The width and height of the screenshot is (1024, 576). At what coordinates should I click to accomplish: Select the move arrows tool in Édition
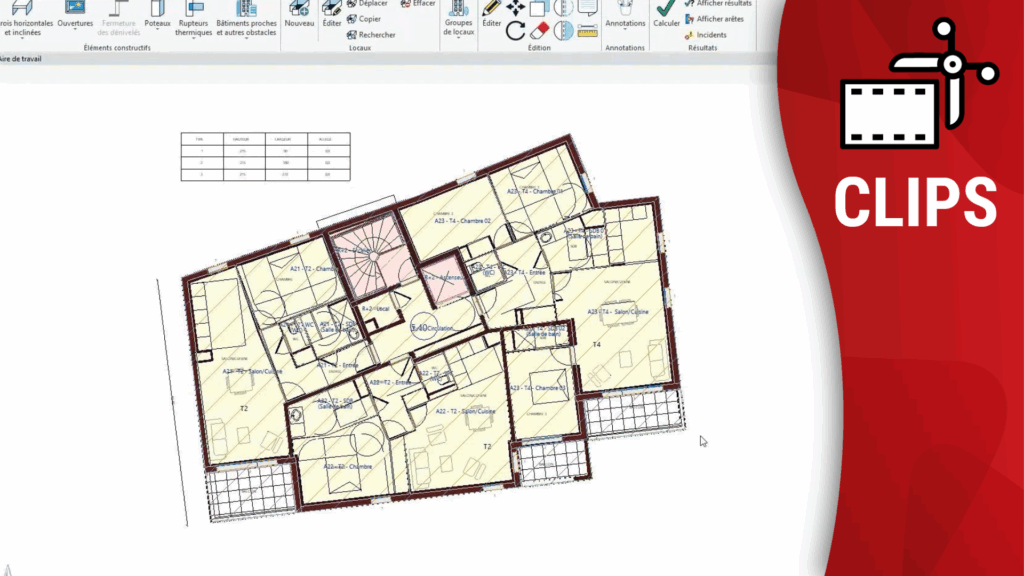tap(516, 7)
